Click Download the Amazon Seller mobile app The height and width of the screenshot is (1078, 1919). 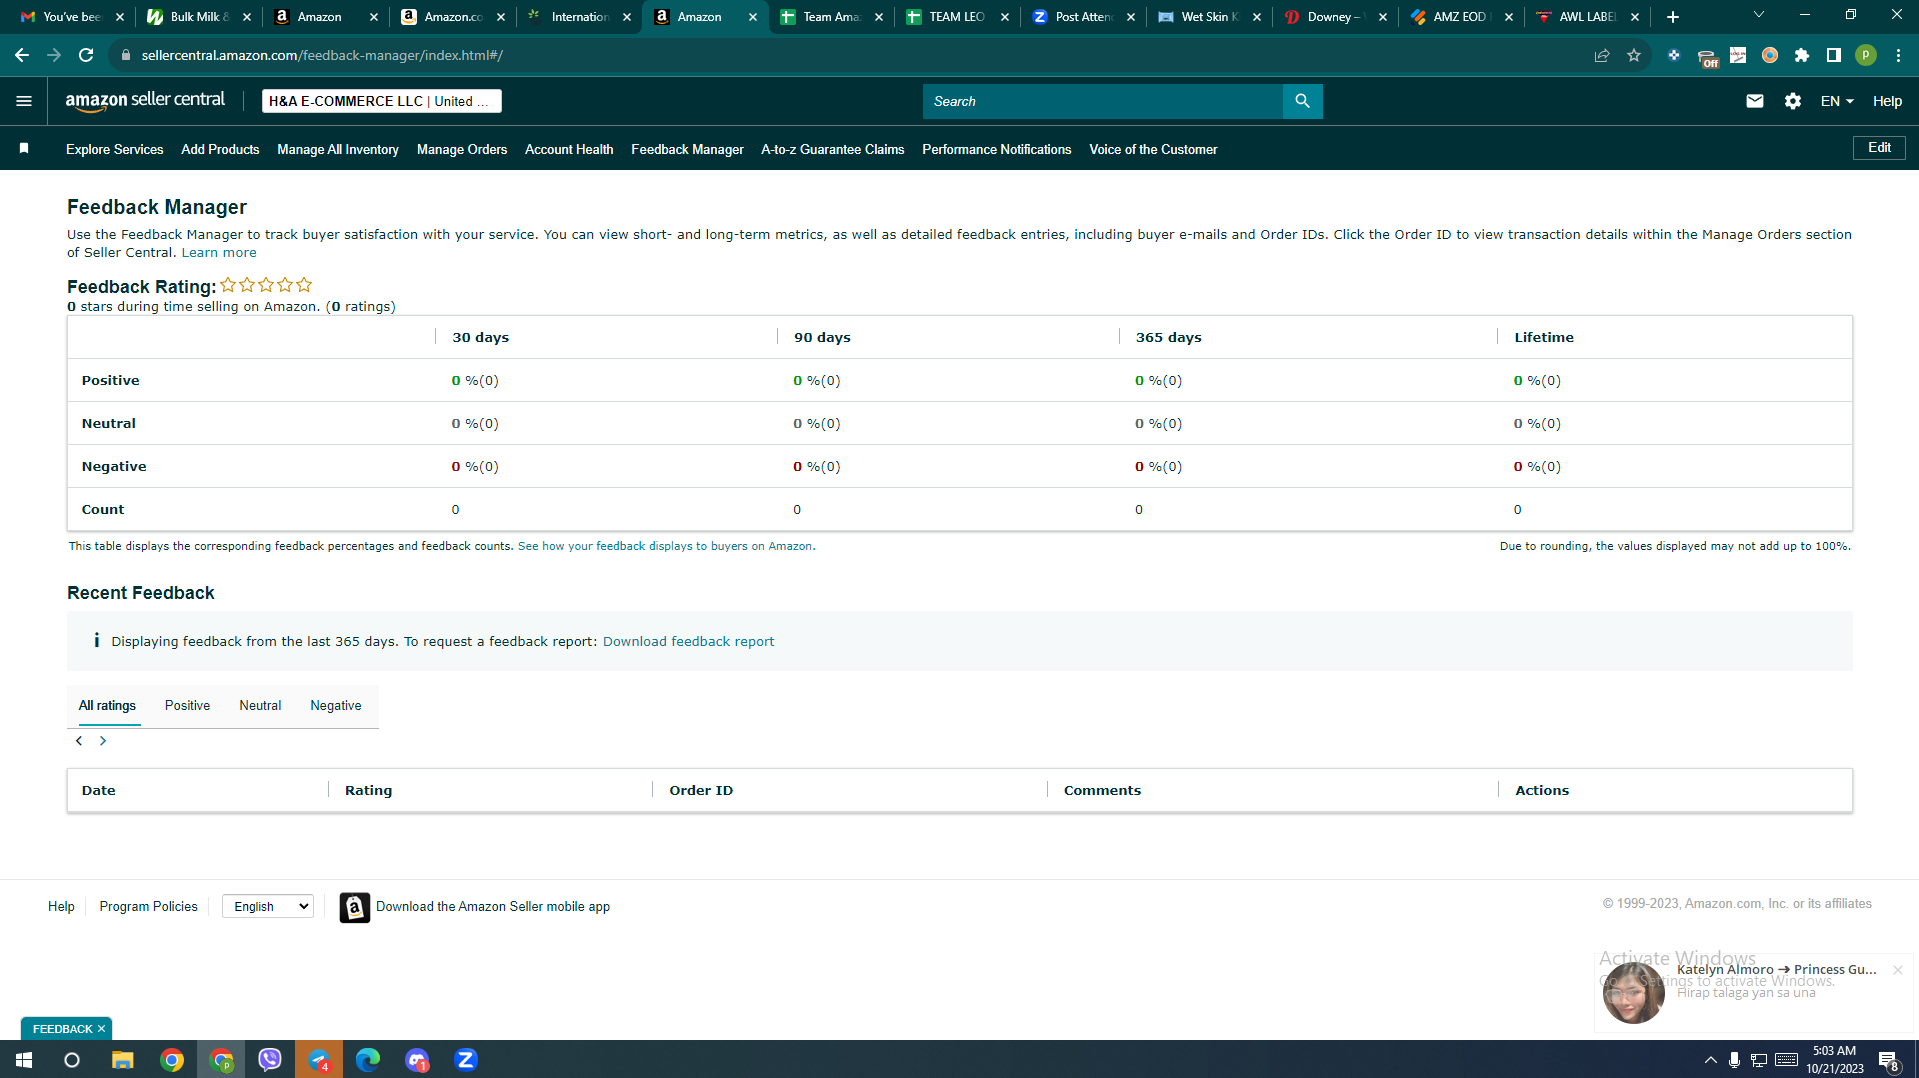(493, 907)
